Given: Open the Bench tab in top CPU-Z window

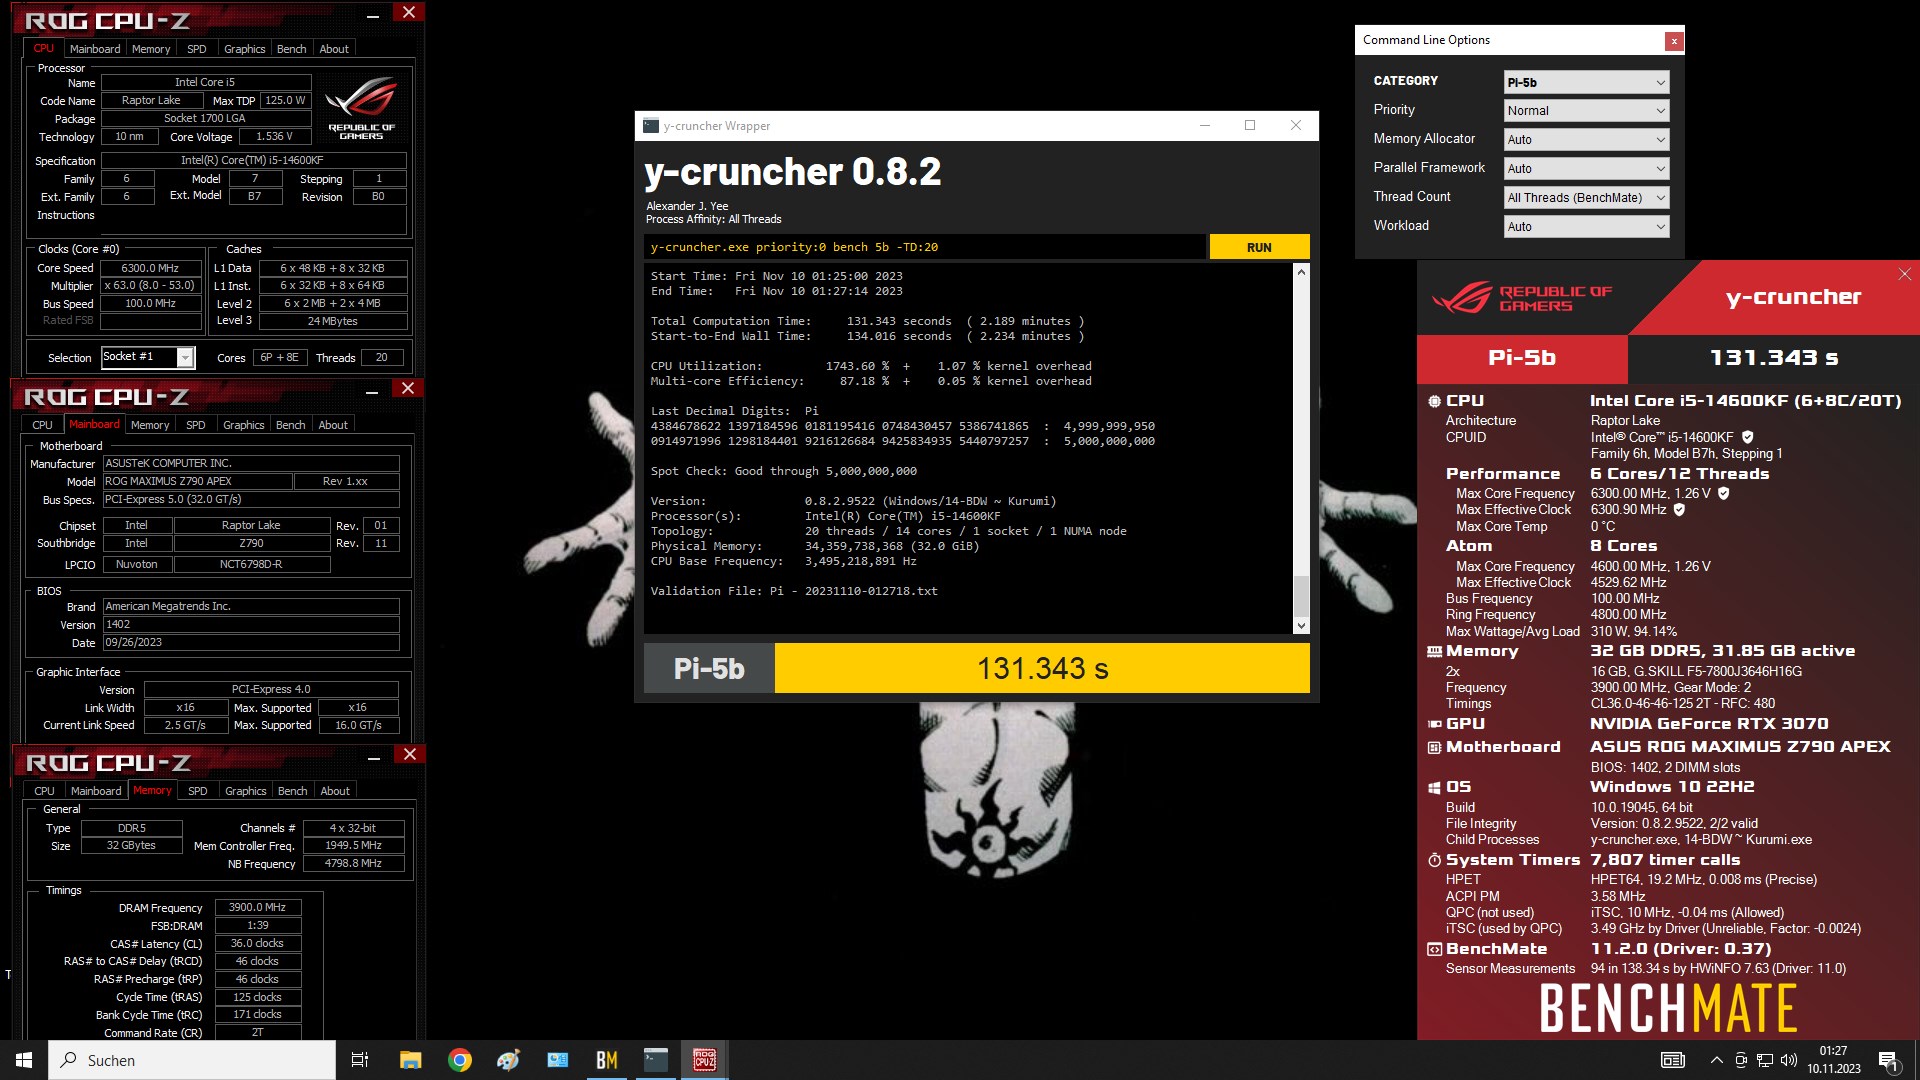Looking at the screenshot, I should click(292, 49).
